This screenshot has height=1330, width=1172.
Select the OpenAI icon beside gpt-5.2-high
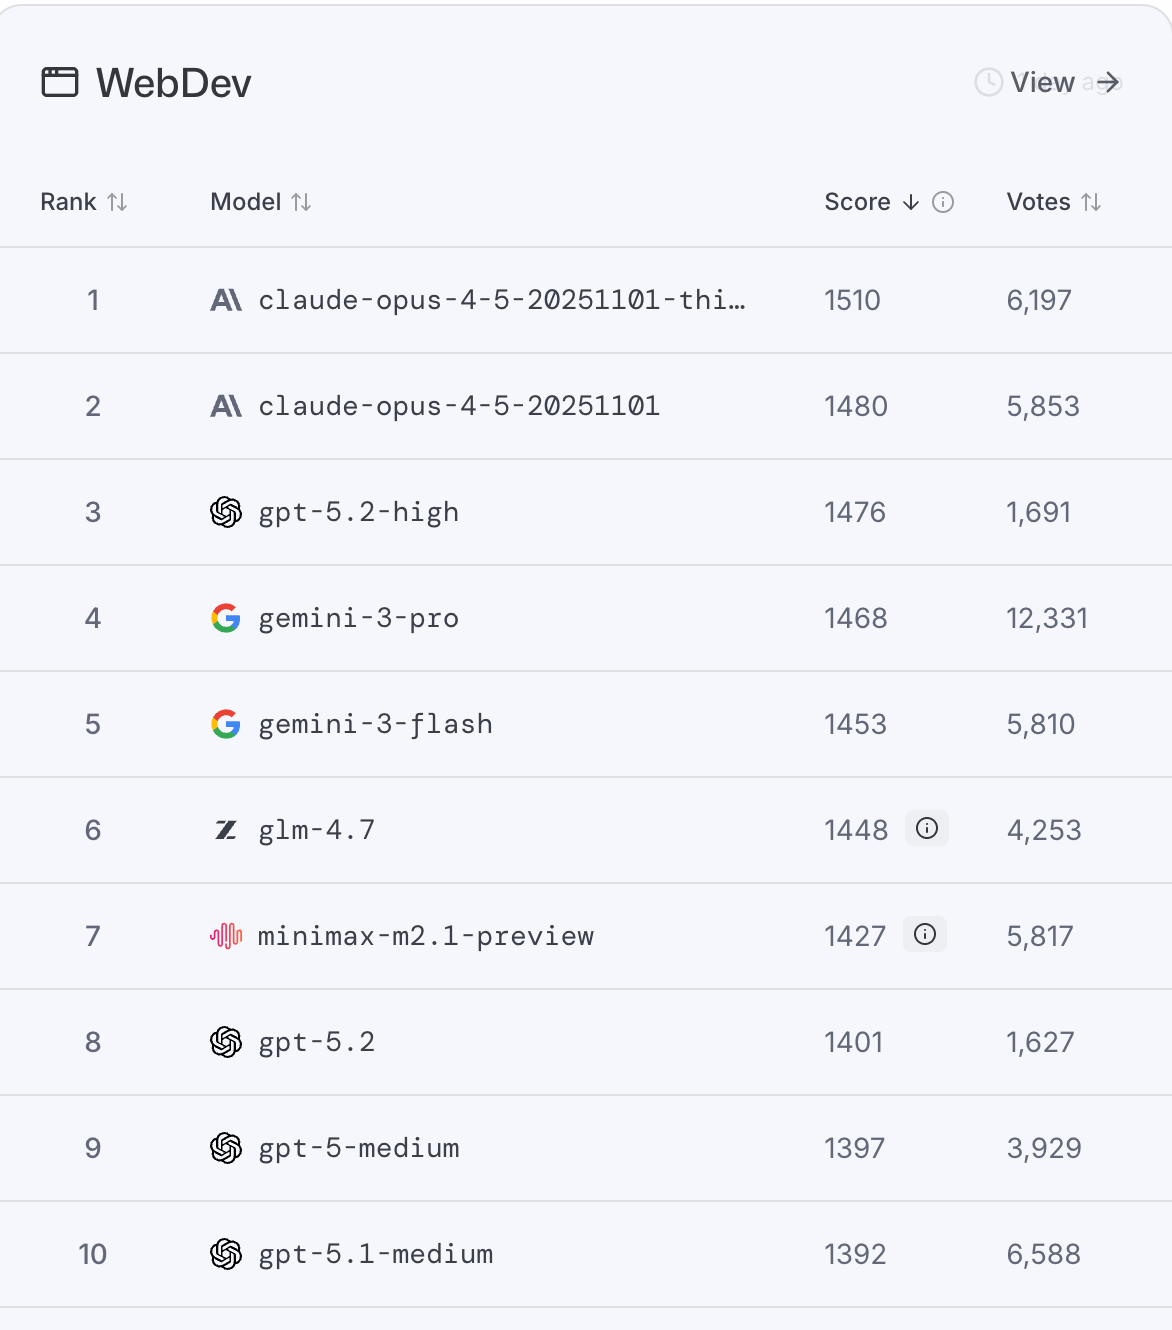point(228,512)
